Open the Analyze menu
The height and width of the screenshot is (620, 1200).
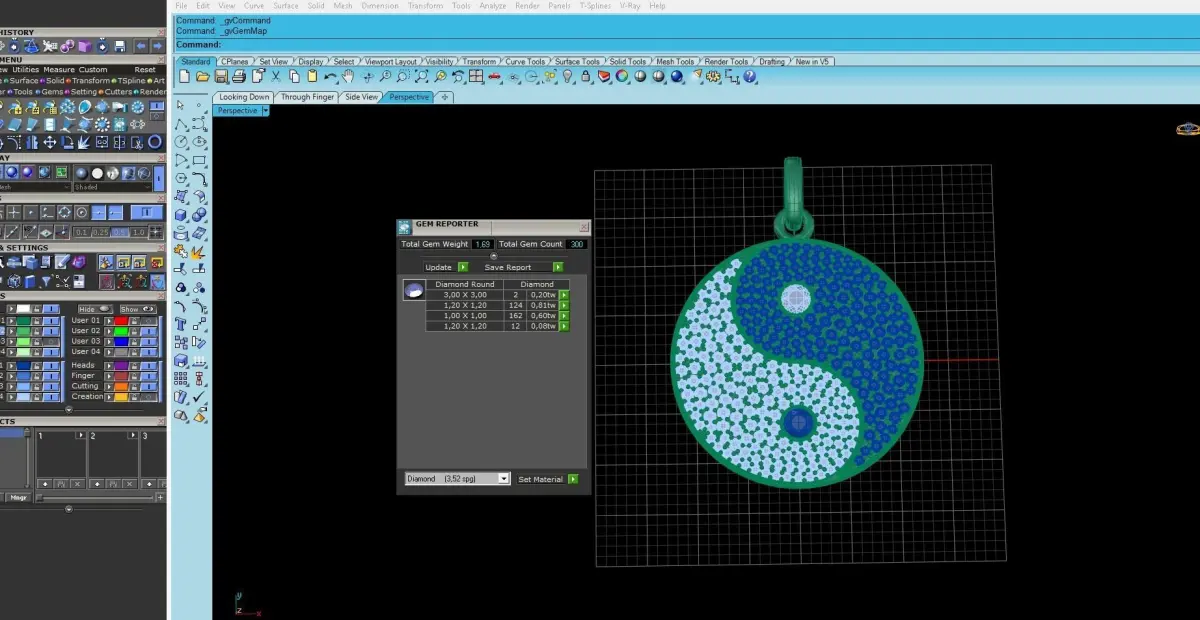coord(493,6)
